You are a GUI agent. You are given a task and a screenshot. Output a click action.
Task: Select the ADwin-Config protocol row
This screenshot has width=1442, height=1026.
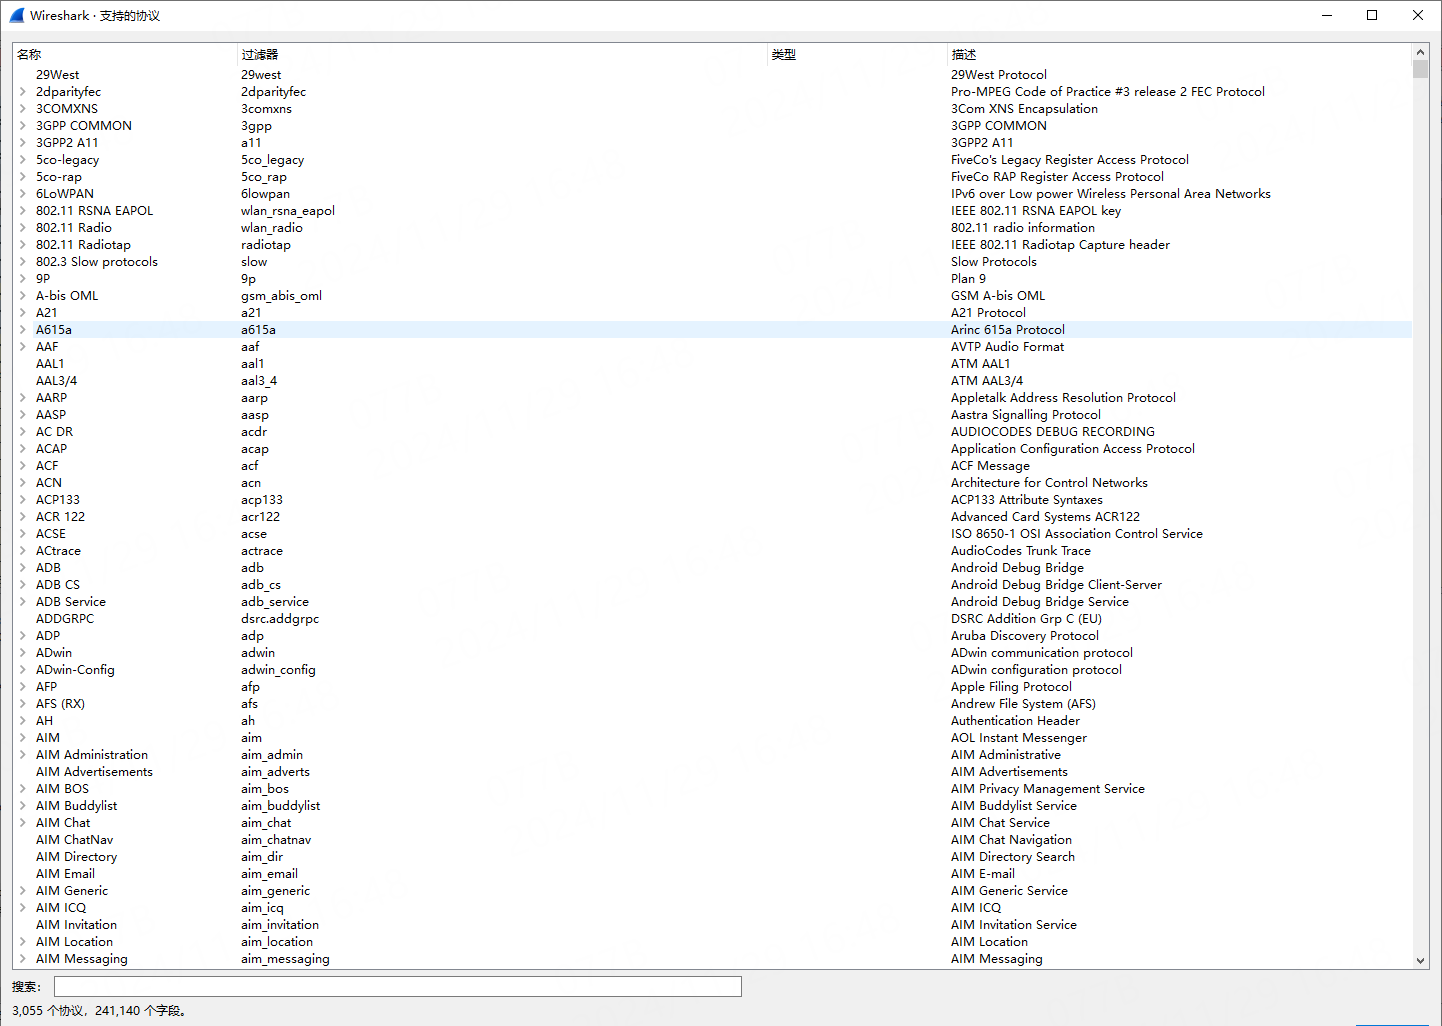pos(712,670)
